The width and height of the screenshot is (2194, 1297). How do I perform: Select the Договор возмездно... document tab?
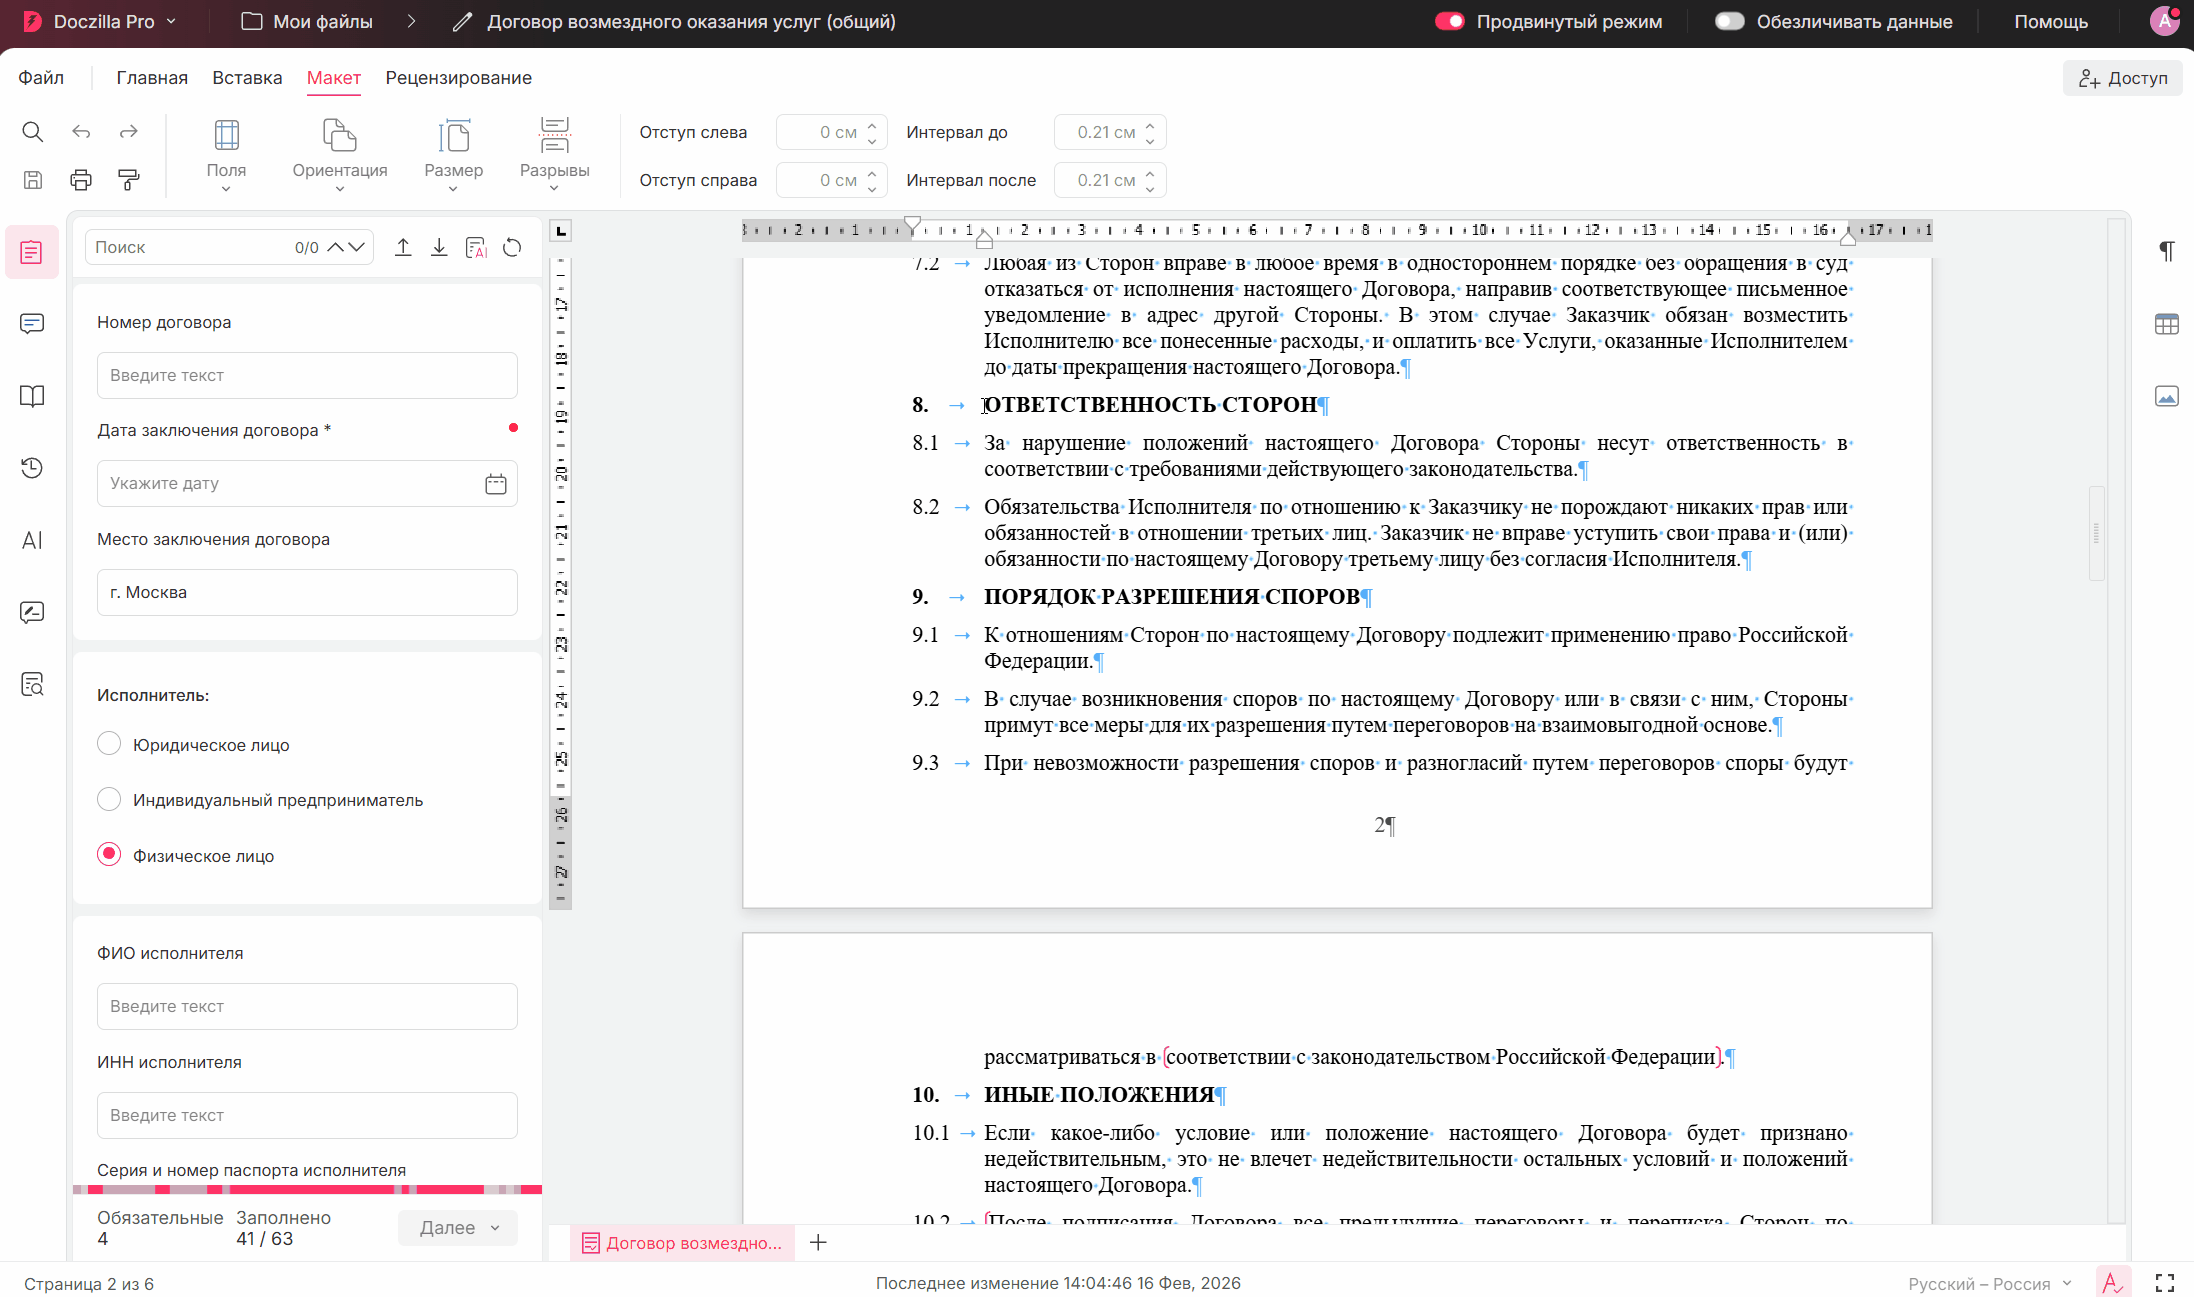(x=682, y=1243)
